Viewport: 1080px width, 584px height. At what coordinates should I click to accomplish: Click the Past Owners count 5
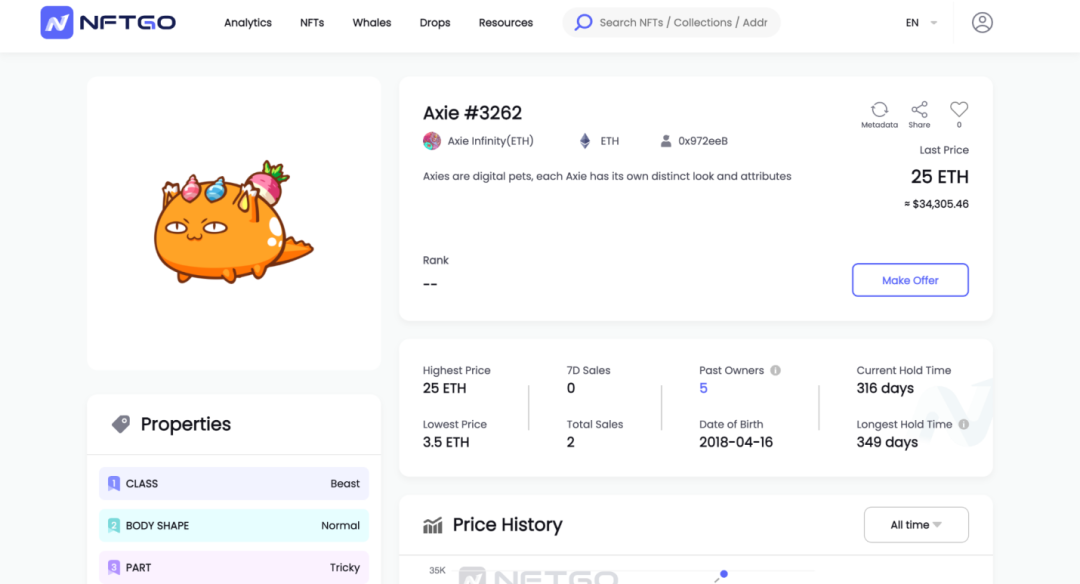(703, 388)
